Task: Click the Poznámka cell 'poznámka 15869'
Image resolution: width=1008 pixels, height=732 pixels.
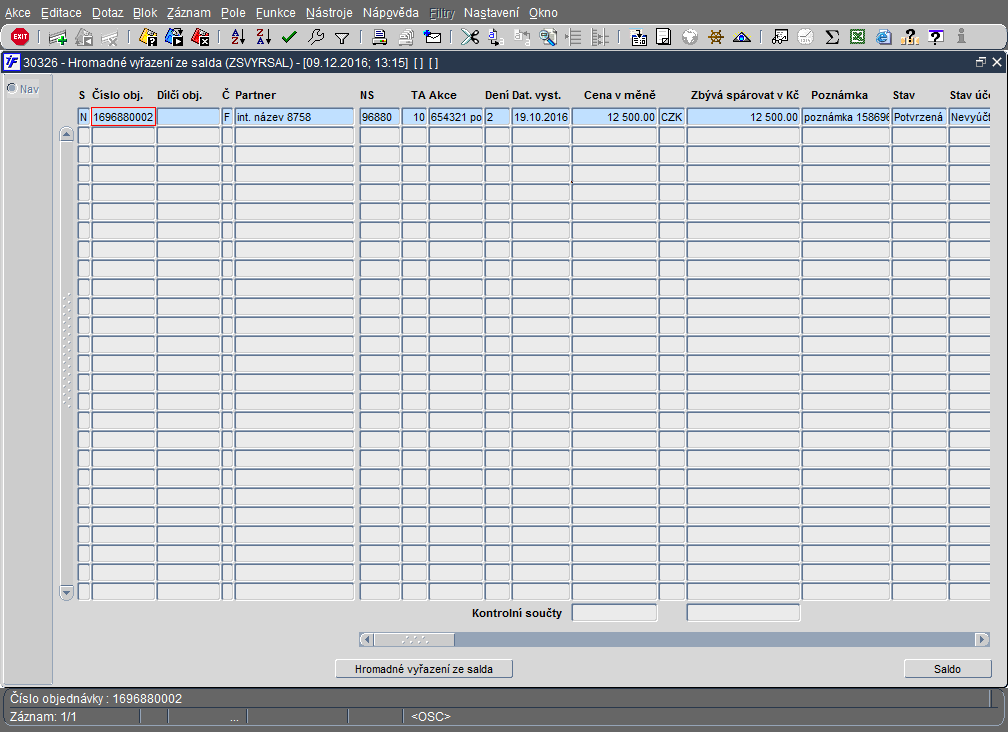Action: [x=846, y=117]
